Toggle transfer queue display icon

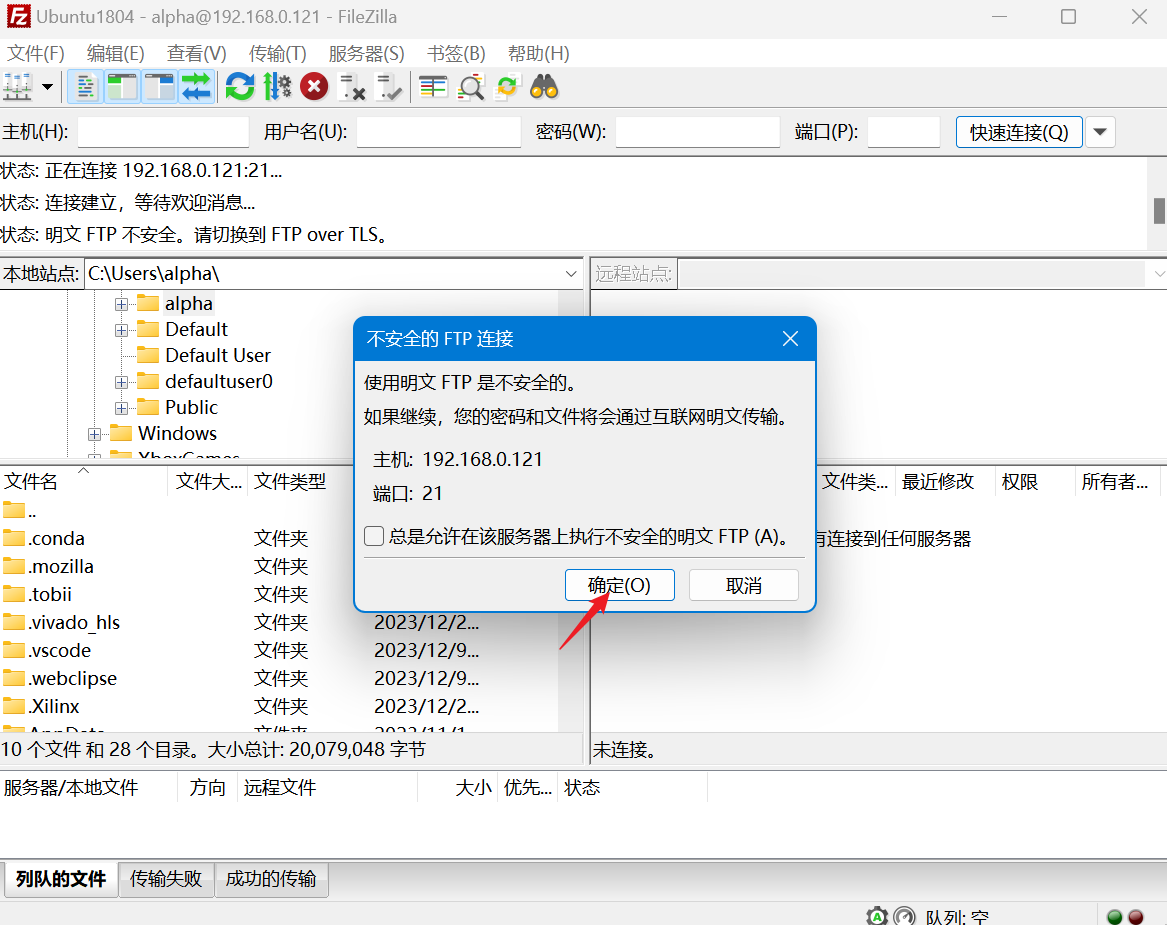(196, 87)
